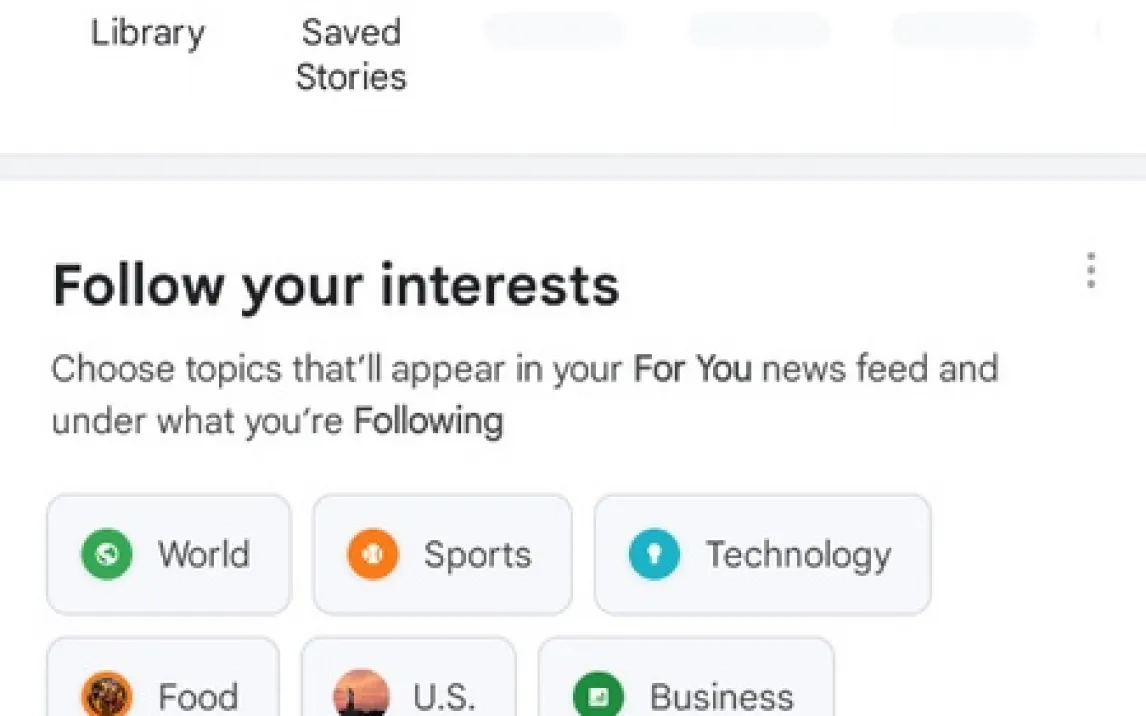Select the Business interest label
The height and width of the screenshot is (716, 1146).
point(721,695)
